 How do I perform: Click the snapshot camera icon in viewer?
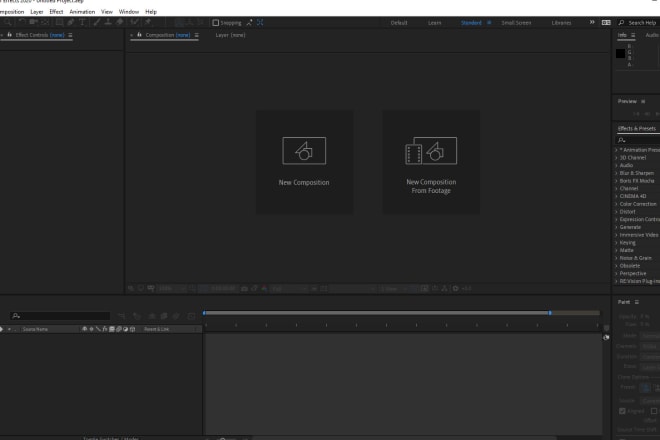point(244,288)
